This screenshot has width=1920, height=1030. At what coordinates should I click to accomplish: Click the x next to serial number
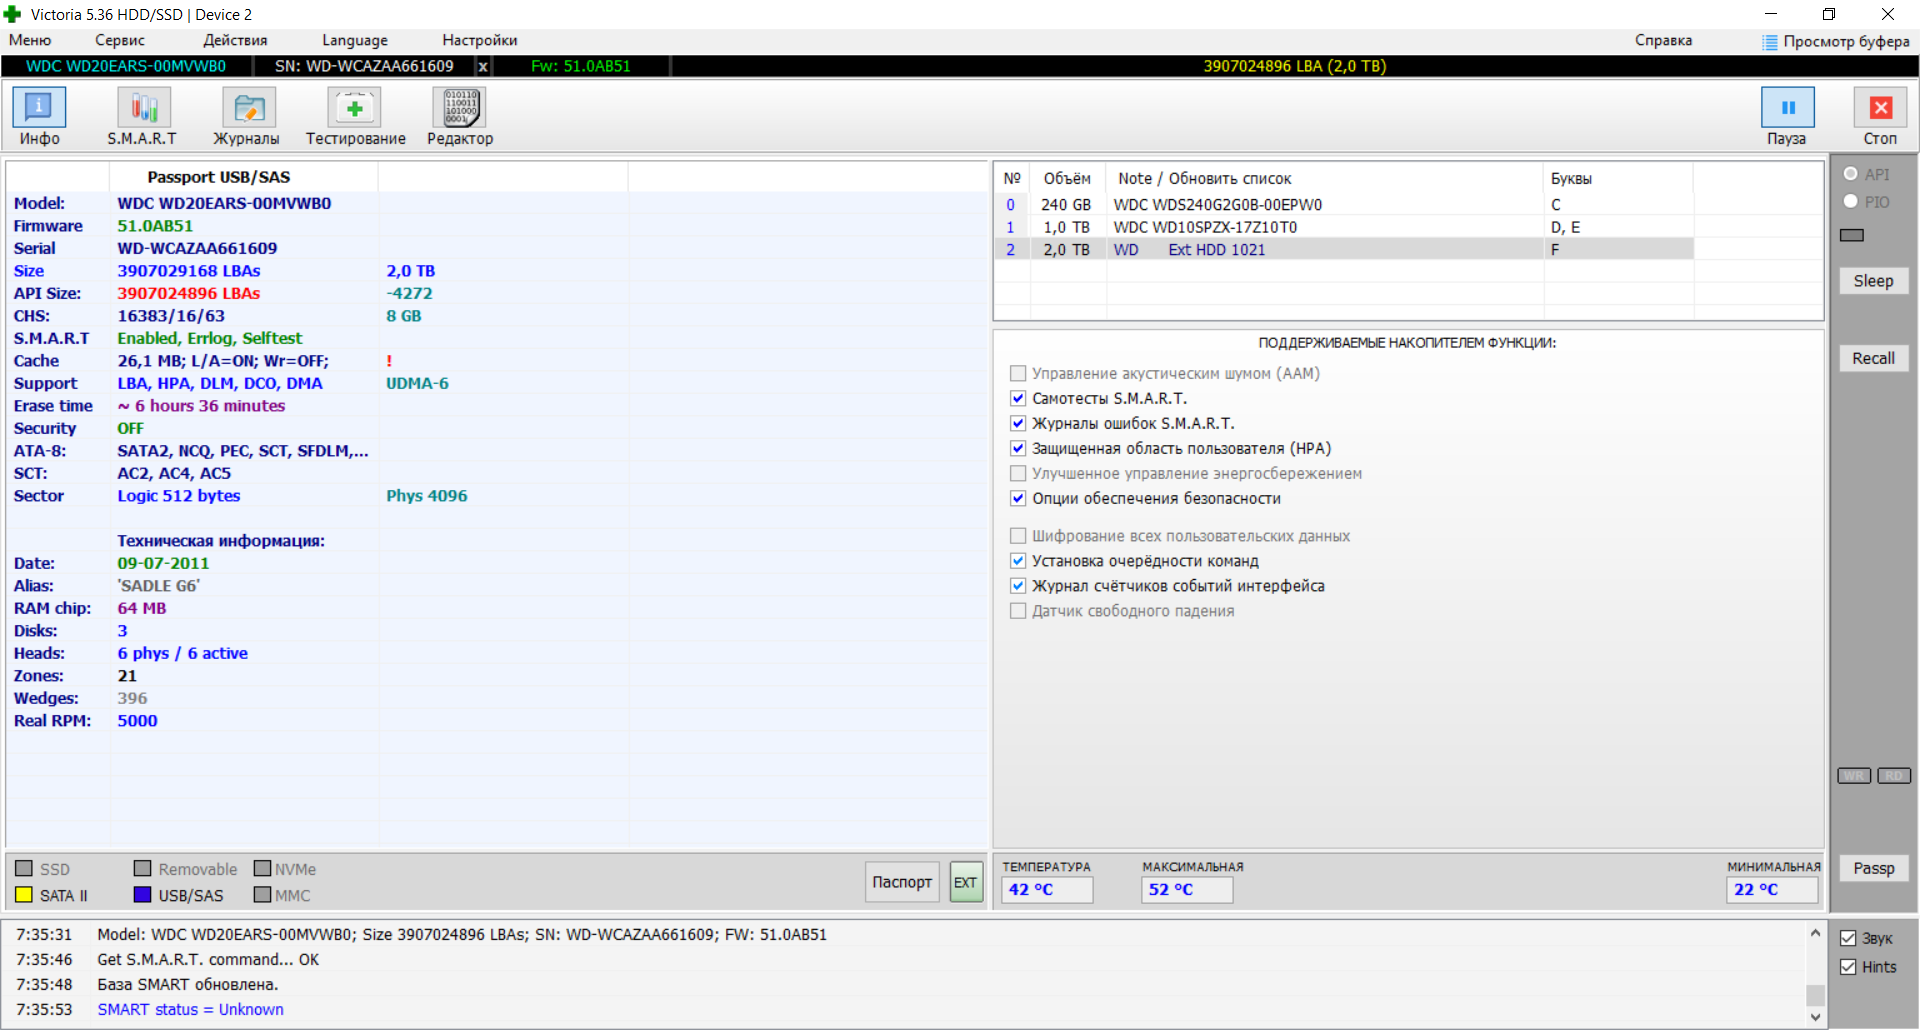pyautogui.click(x=483, y=66)
